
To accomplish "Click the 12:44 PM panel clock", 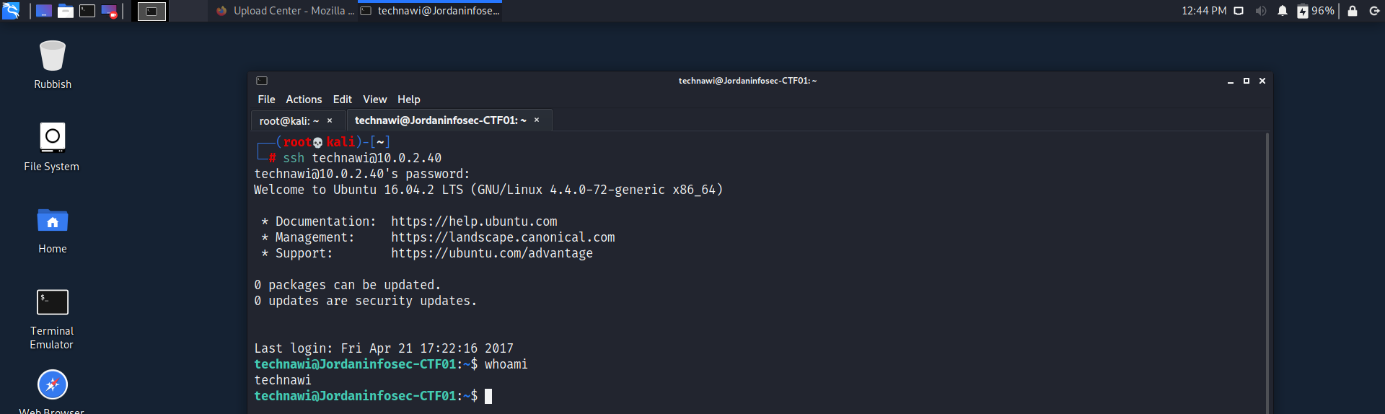I will pyautogui.click(x=1203, y=11).
